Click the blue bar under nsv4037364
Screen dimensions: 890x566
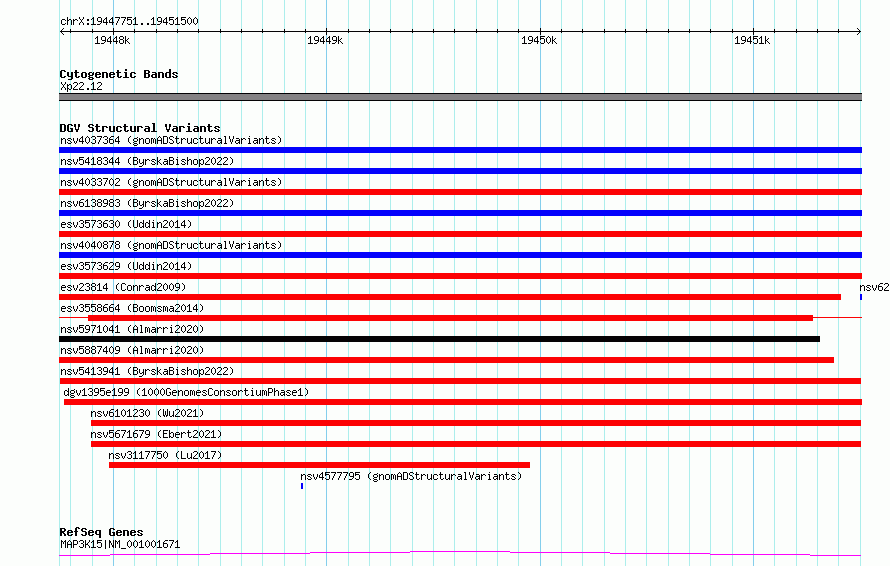(x=460, y=150)
